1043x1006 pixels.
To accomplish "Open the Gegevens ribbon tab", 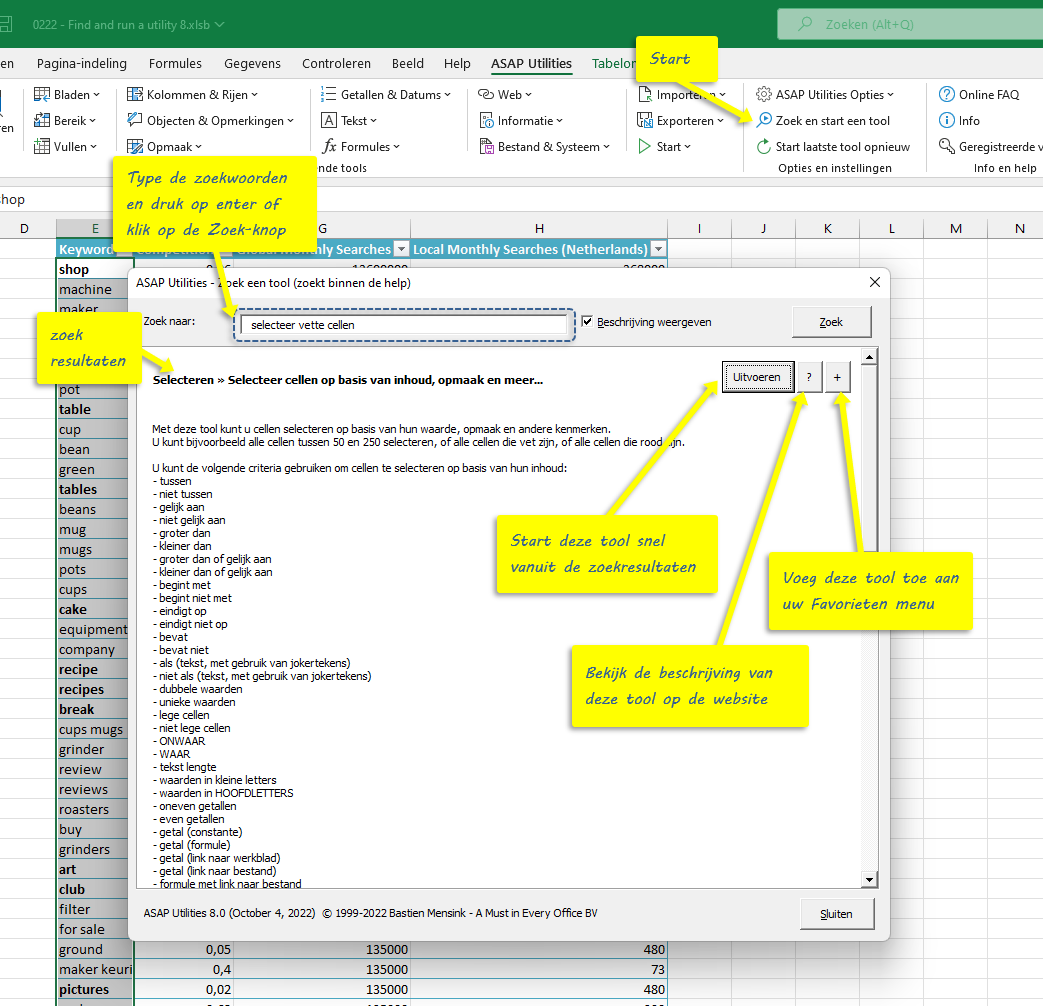I will click(252, 63).
